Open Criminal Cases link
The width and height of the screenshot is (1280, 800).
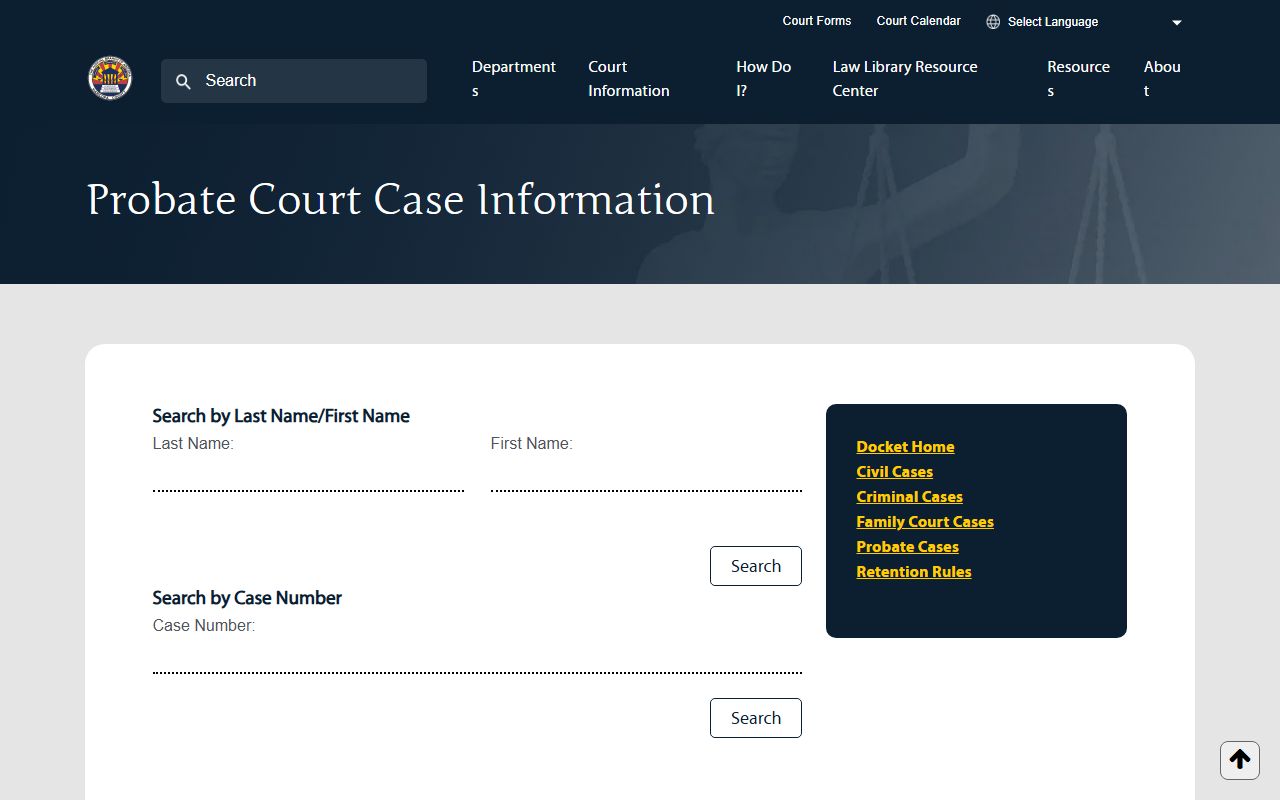pyautogui.click(x=909, y=497)
